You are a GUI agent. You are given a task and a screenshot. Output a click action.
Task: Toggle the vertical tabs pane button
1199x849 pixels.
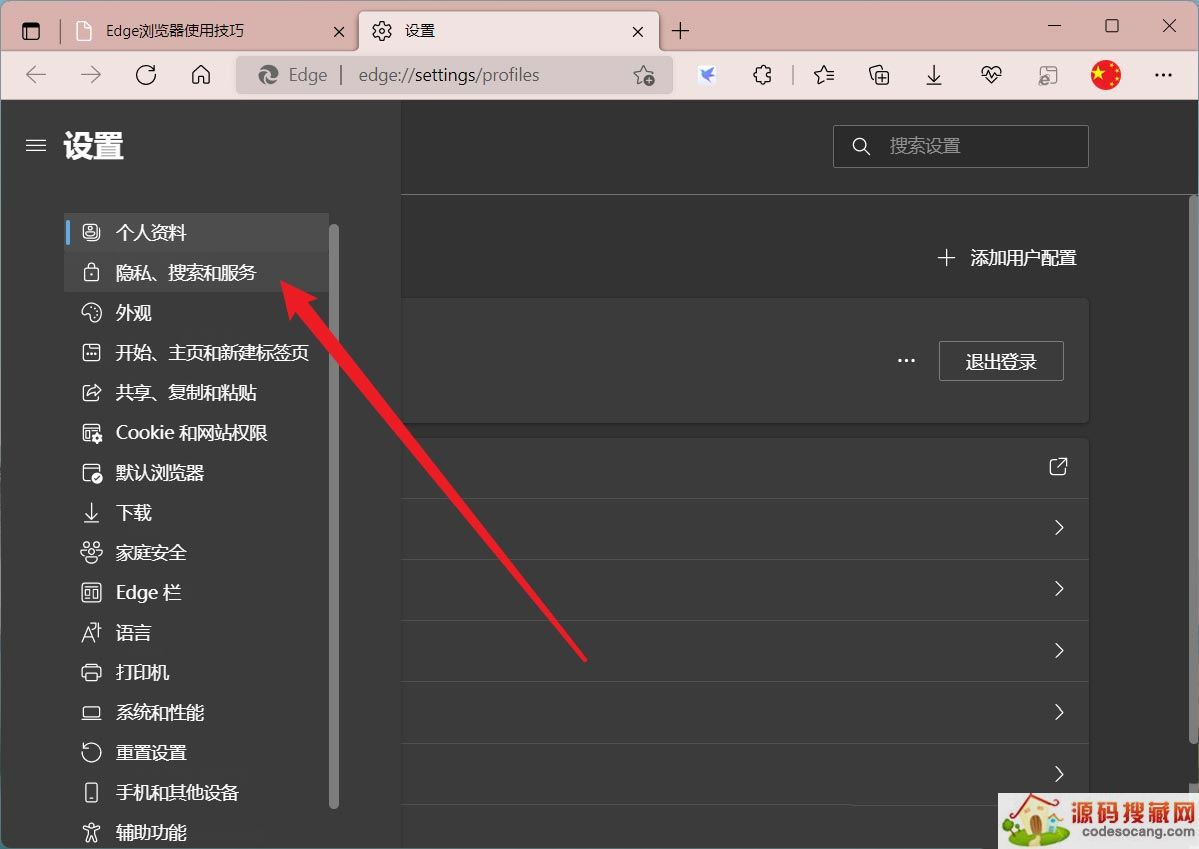[x=31, y=31]
